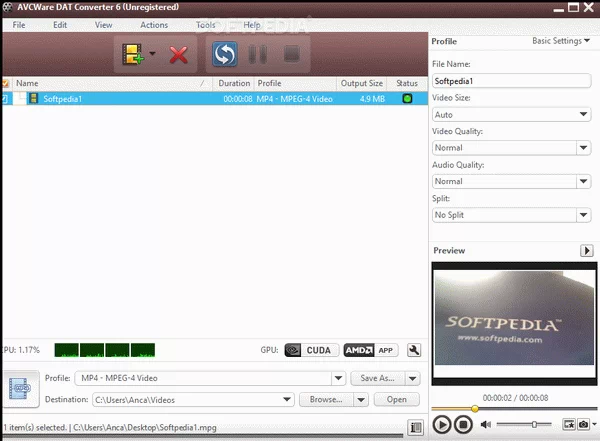Click the Softpedia1 video file icon
Screen dimensions: 600x441
coord(34,98)
